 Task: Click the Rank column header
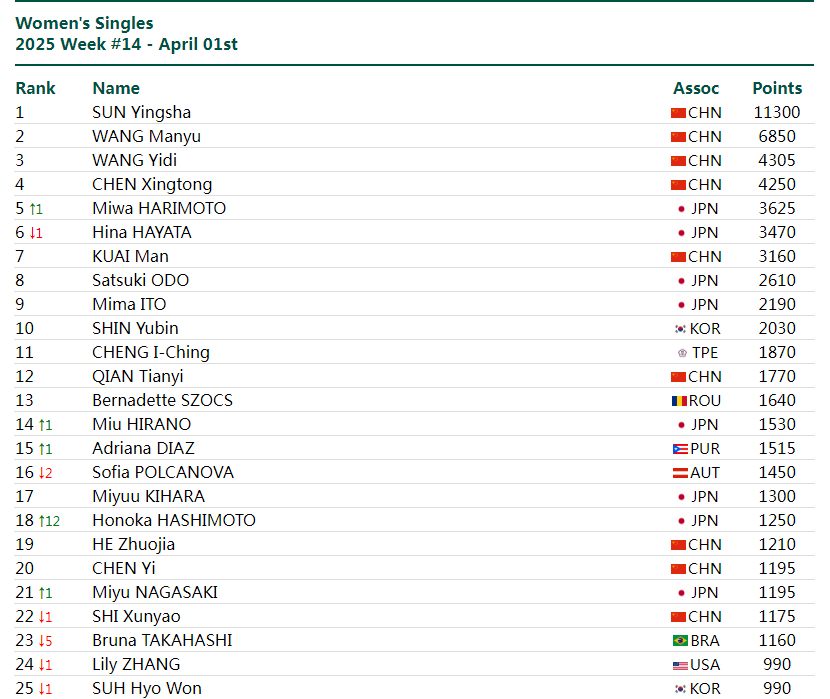click(35, 88)
